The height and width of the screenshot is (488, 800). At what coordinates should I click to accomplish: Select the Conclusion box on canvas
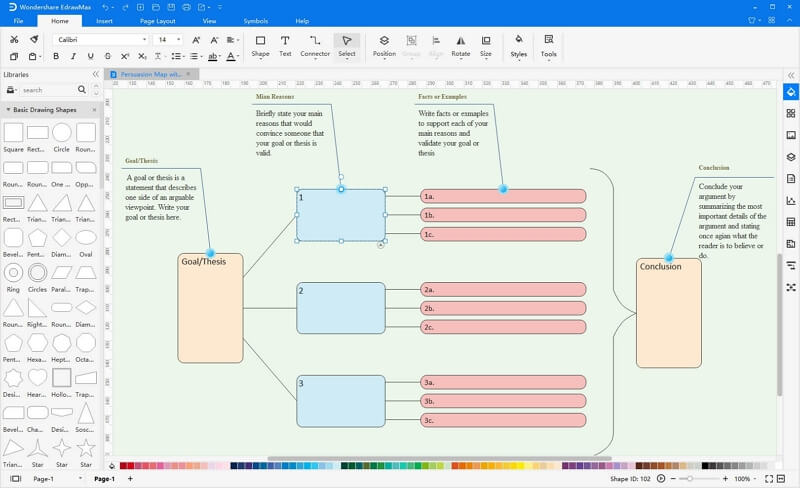pyautogui.click(x=669, y=313)
